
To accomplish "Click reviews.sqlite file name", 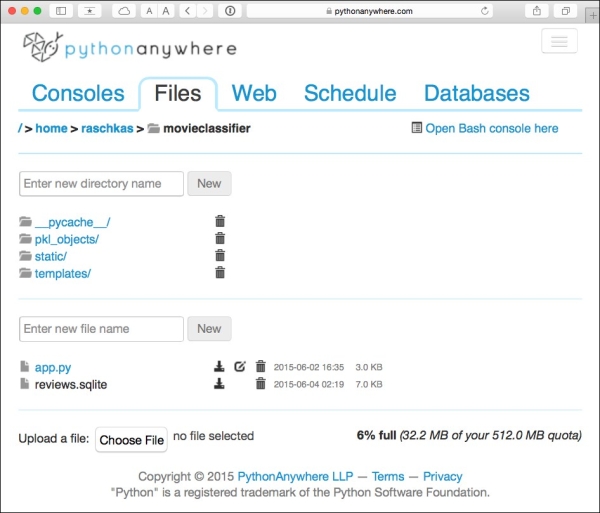I will click(x=71, y=384).
